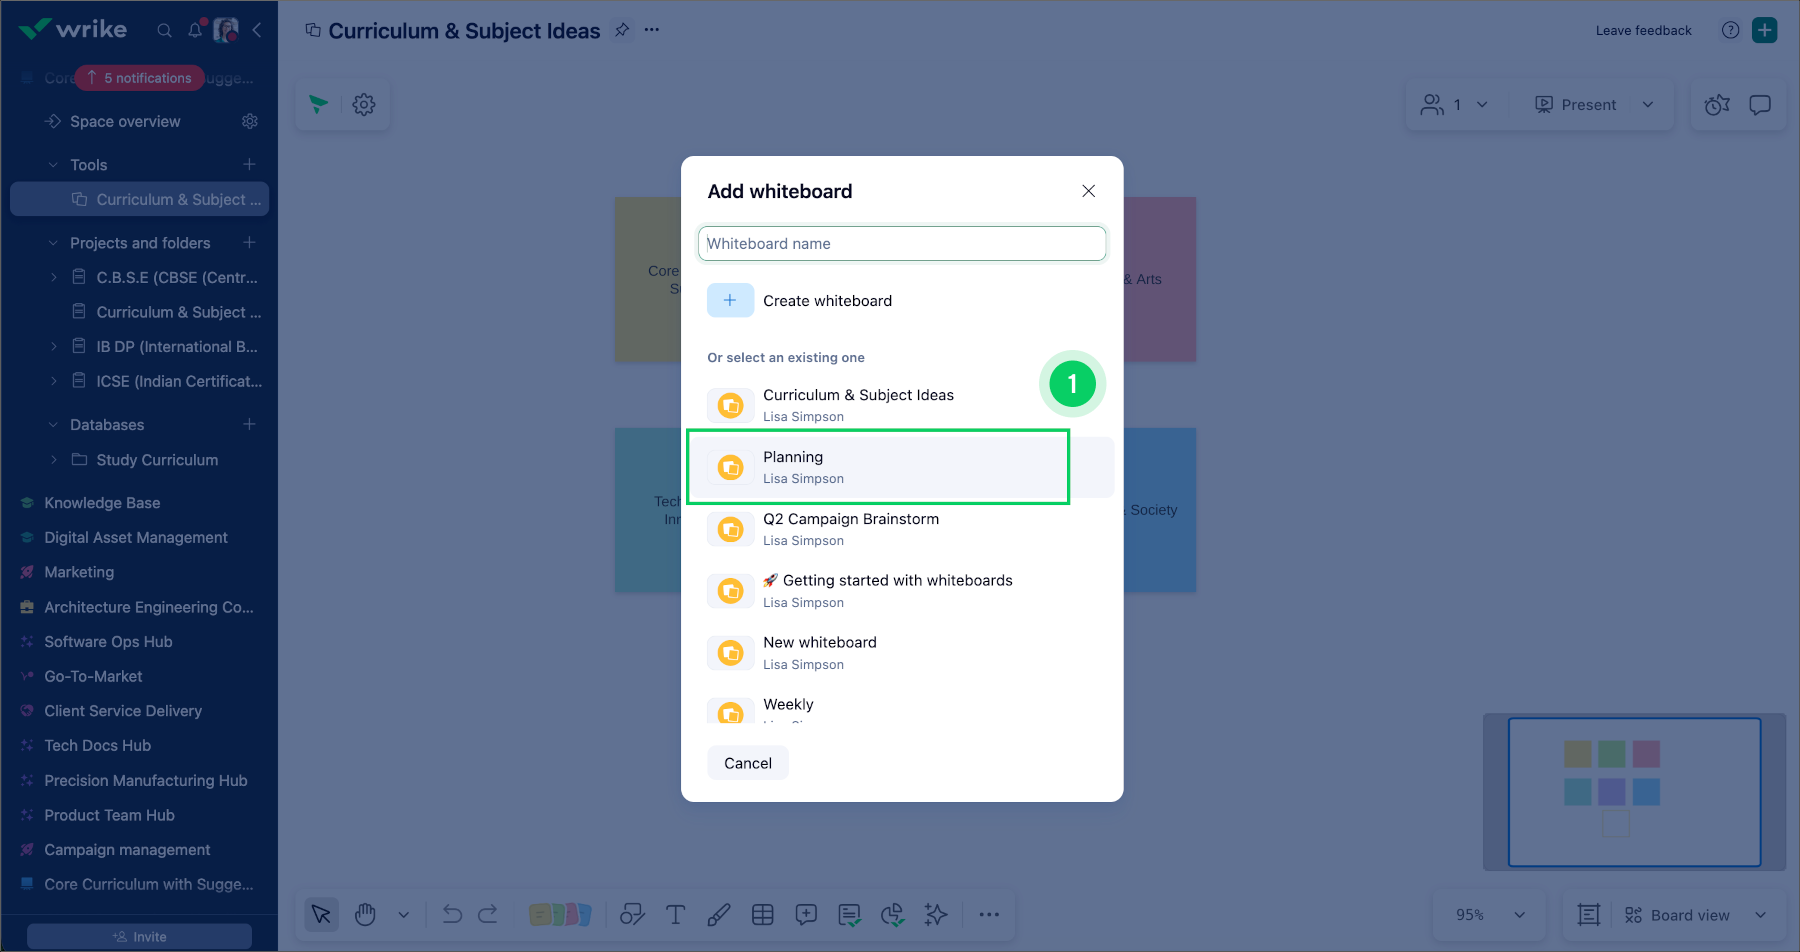The height and width of the screenshot is (952, 1800).
Task: Click the frames icon near Board view
Action: point(1589,914)
